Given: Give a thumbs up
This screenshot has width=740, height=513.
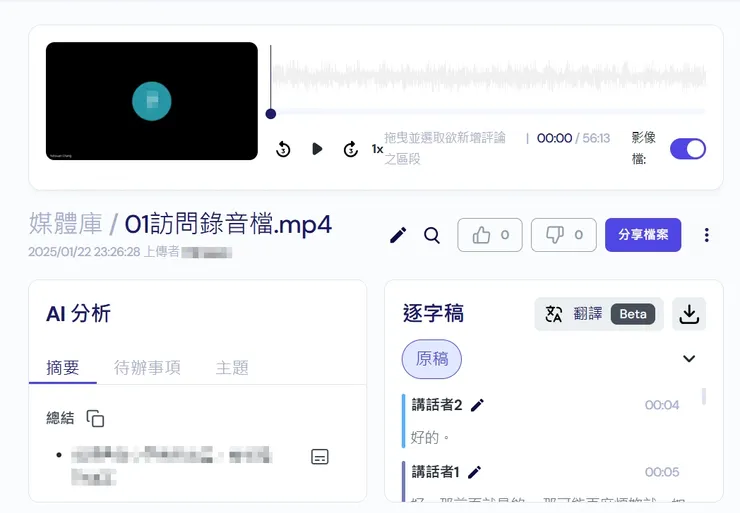Looking at the screenshot, I should click(490, 235).
